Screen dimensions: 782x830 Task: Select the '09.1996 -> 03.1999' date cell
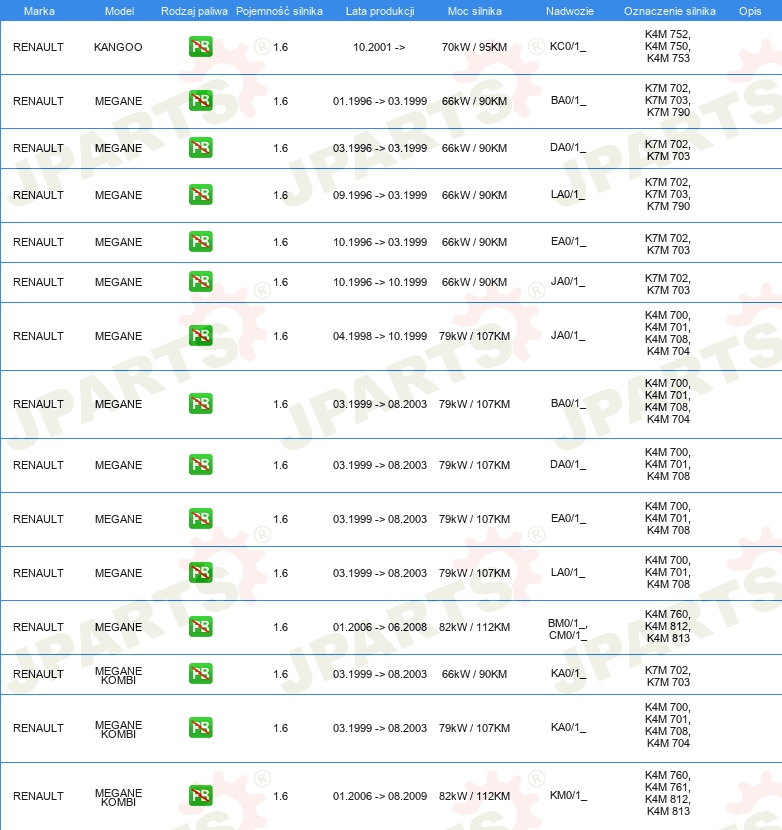coord(380,195)
